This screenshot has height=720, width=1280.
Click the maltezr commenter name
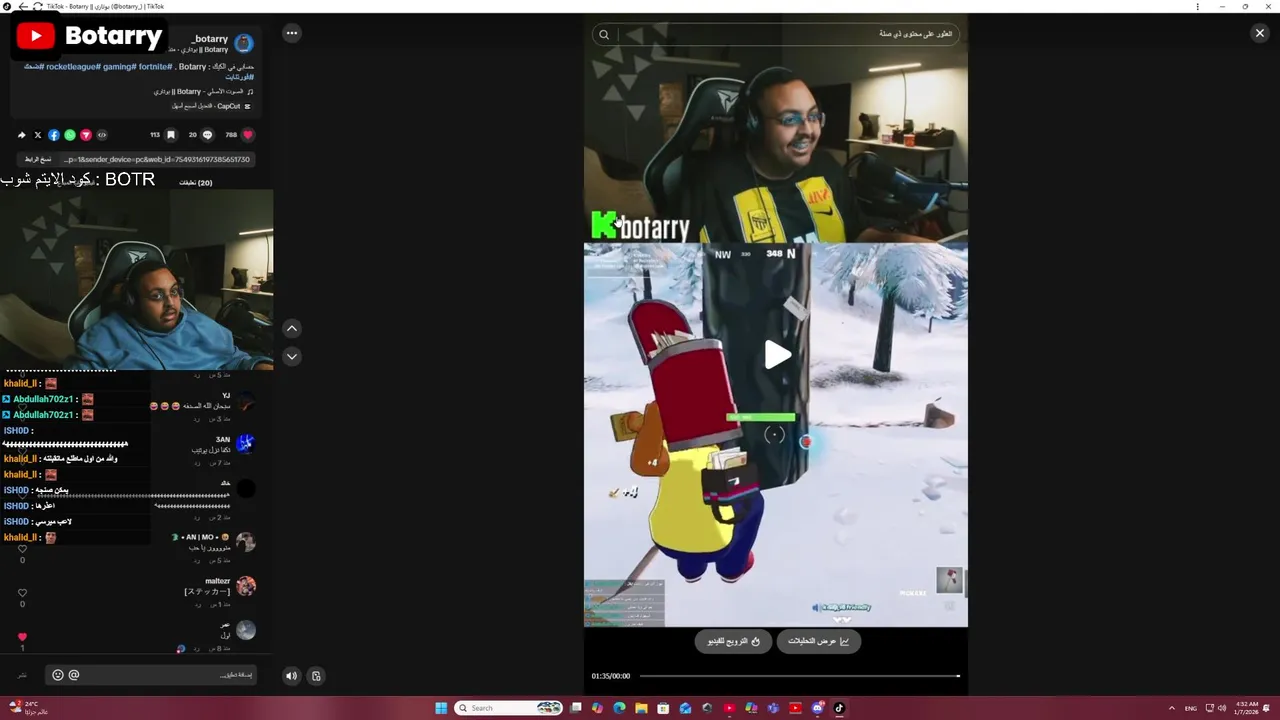217,581
